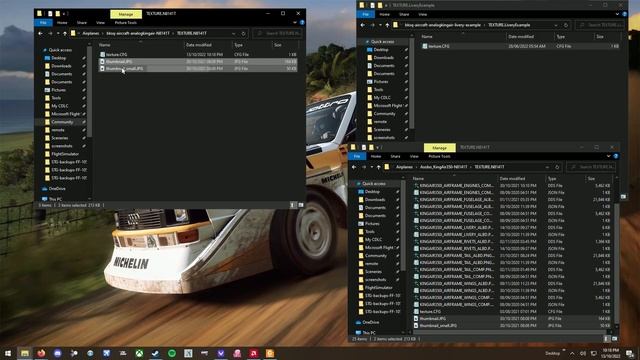Screen dimensions: 640x360
Task: Click Airplanes breadcrumb in the 3-item window
Action: (91, 33)
